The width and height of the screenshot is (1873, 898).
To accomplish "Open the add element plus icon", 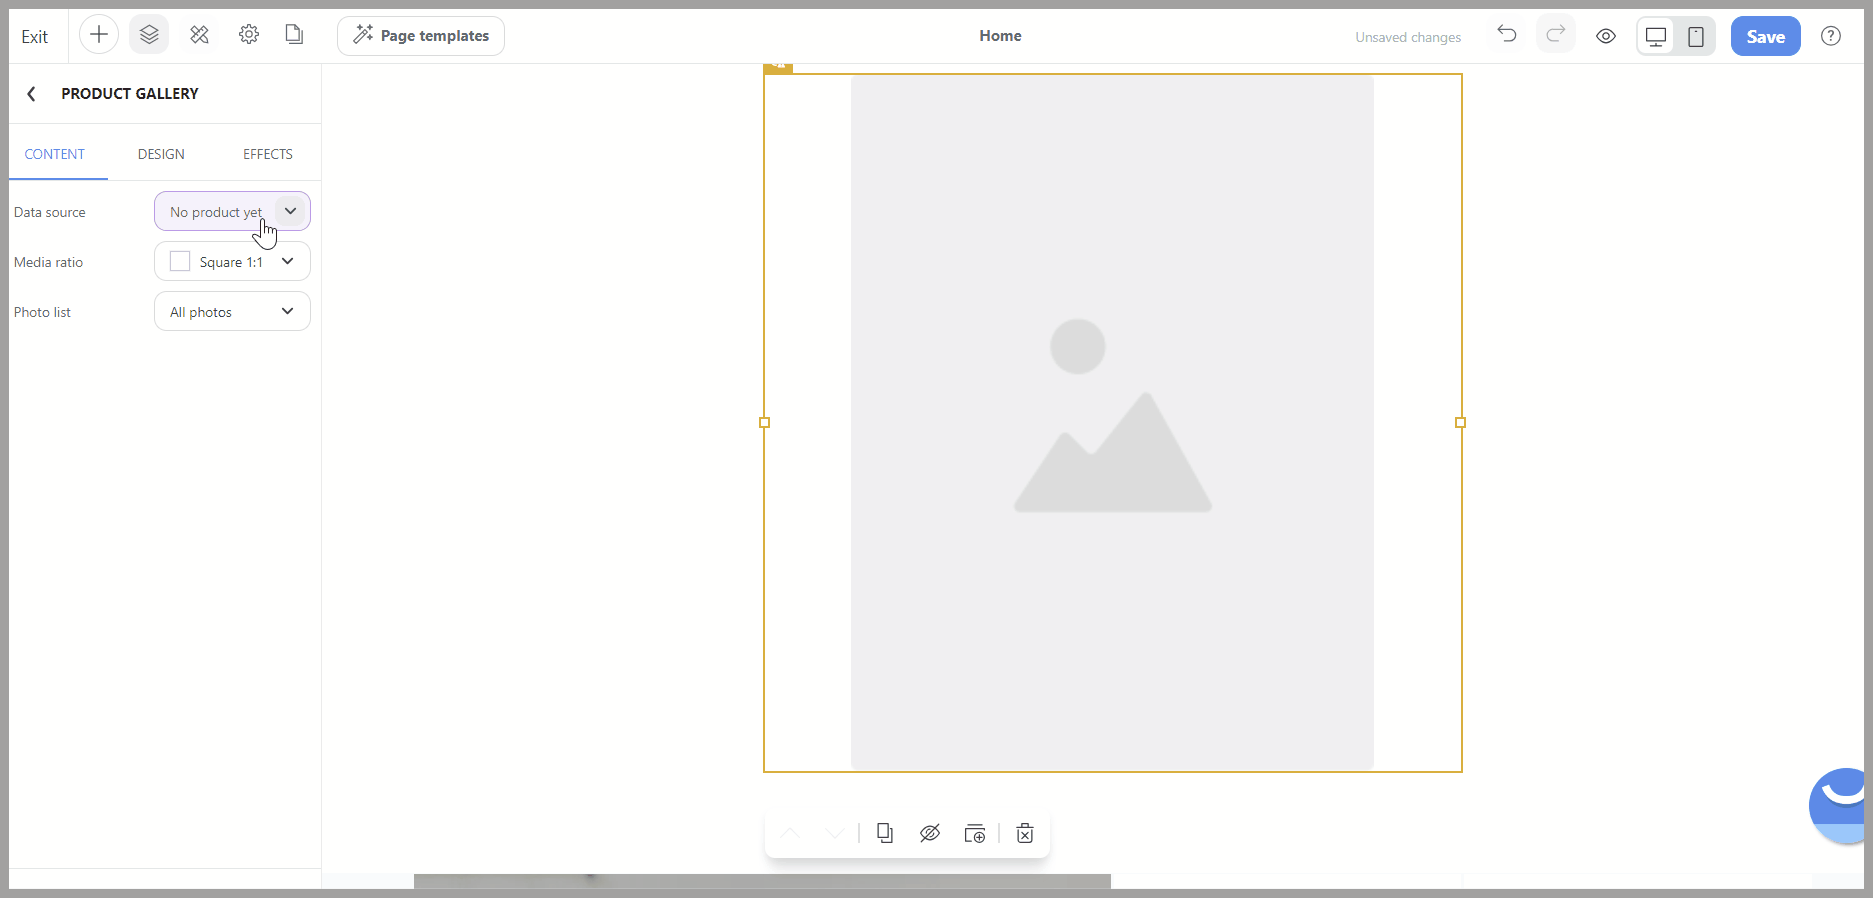I will click(99, 35).
